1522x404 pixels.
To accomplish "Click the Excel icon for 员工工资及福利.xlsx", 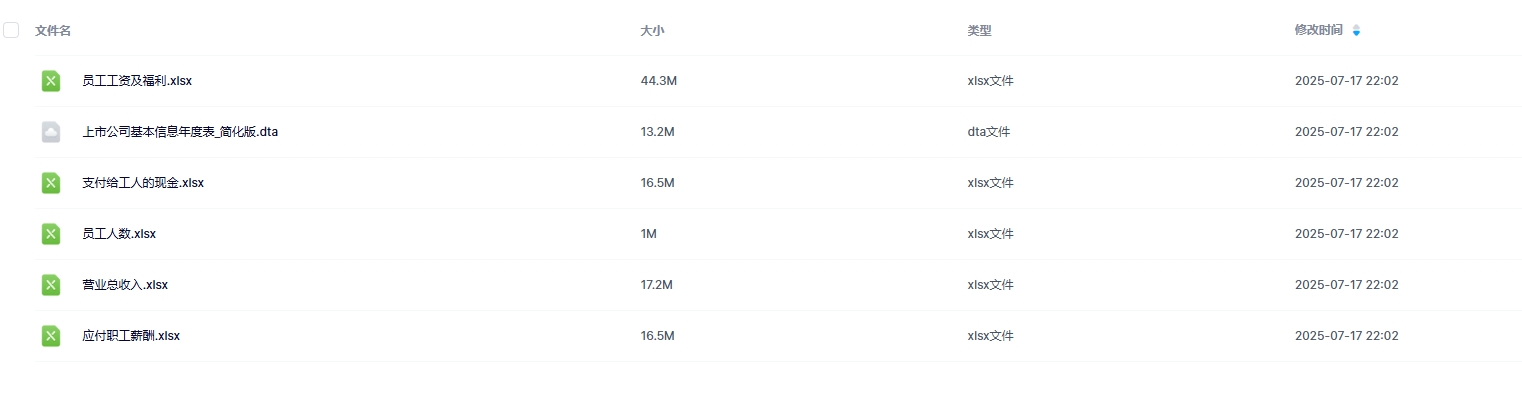I will [51, 81].
